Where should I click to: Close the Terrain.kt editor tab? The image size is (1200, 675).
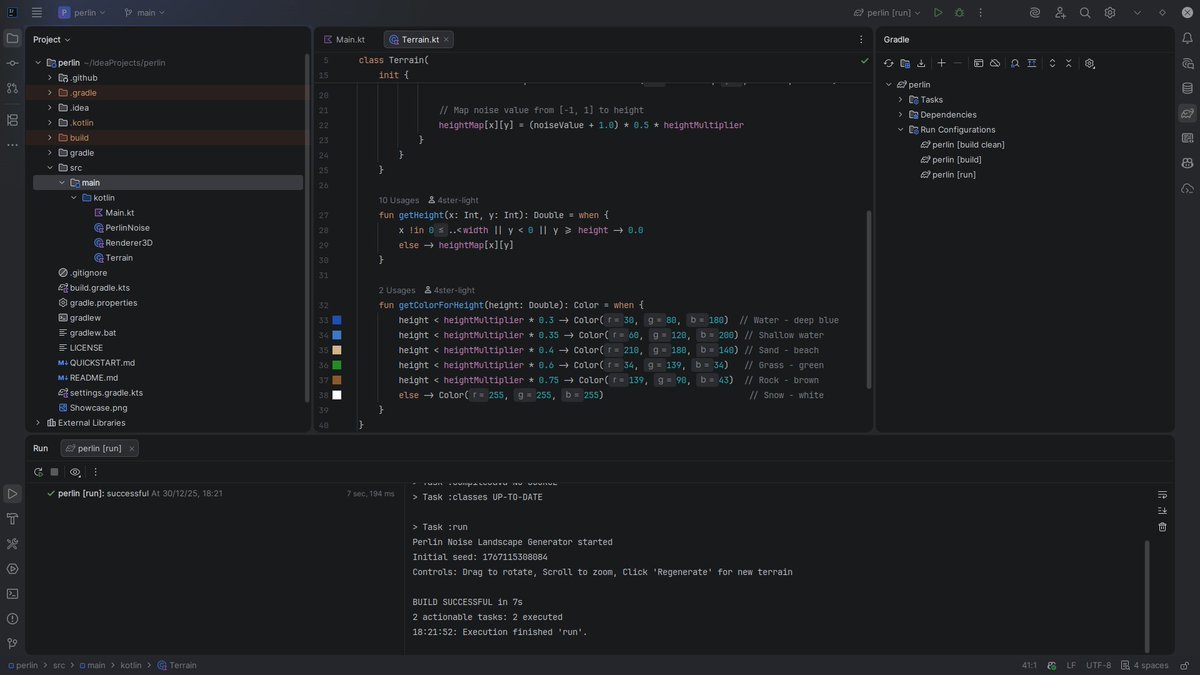[446, 40]
